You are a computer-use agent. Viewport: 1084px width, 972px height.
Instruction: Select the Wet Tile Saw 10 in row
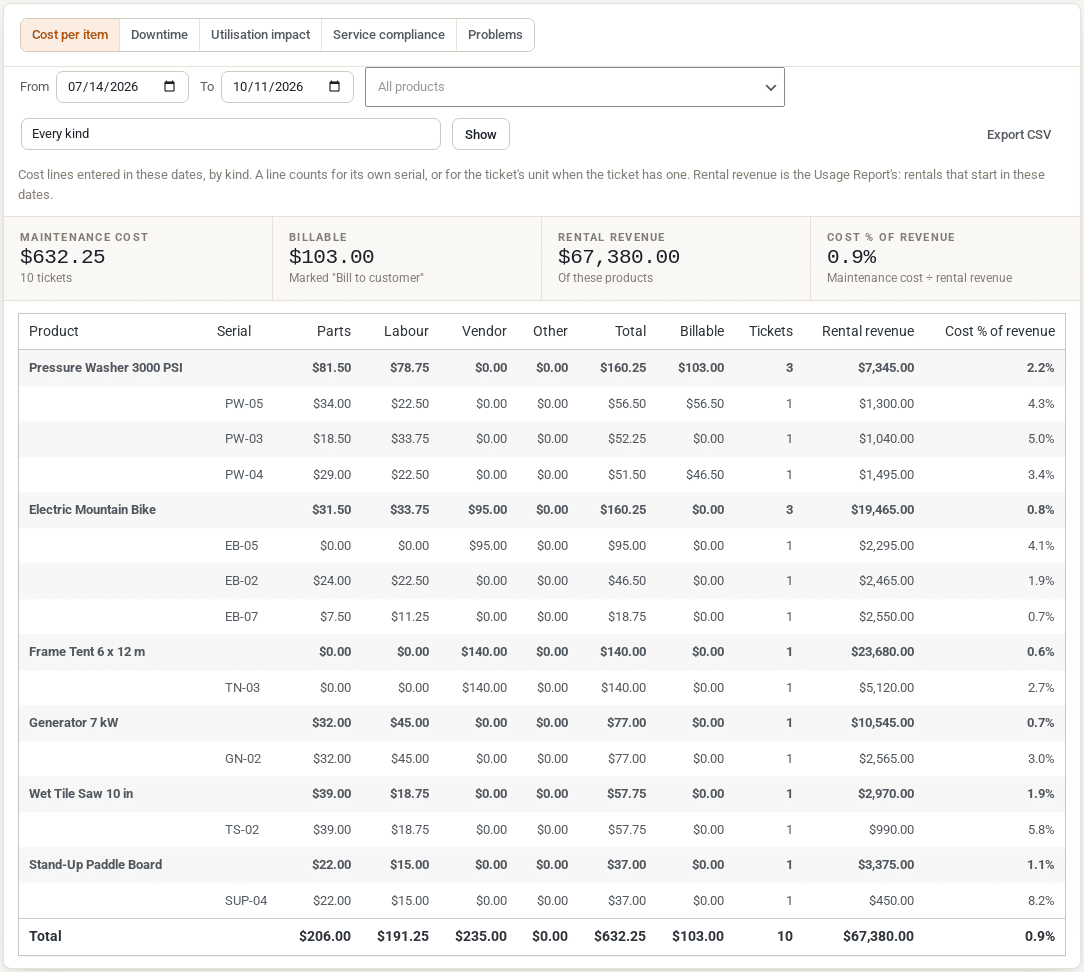click(542, 794)
